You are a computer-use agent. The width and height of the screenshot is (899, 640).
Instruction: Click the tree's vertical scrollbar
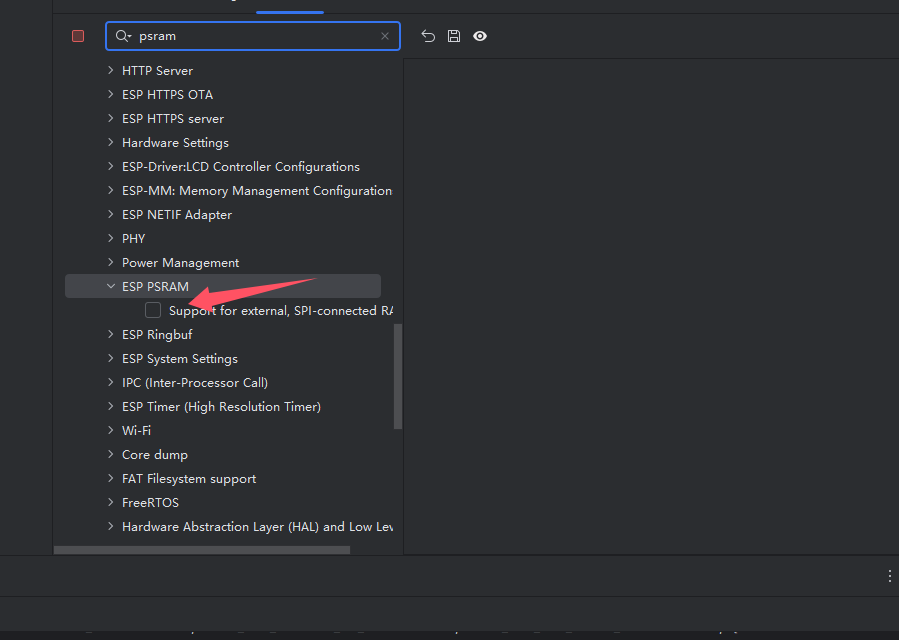click(398, 375)
